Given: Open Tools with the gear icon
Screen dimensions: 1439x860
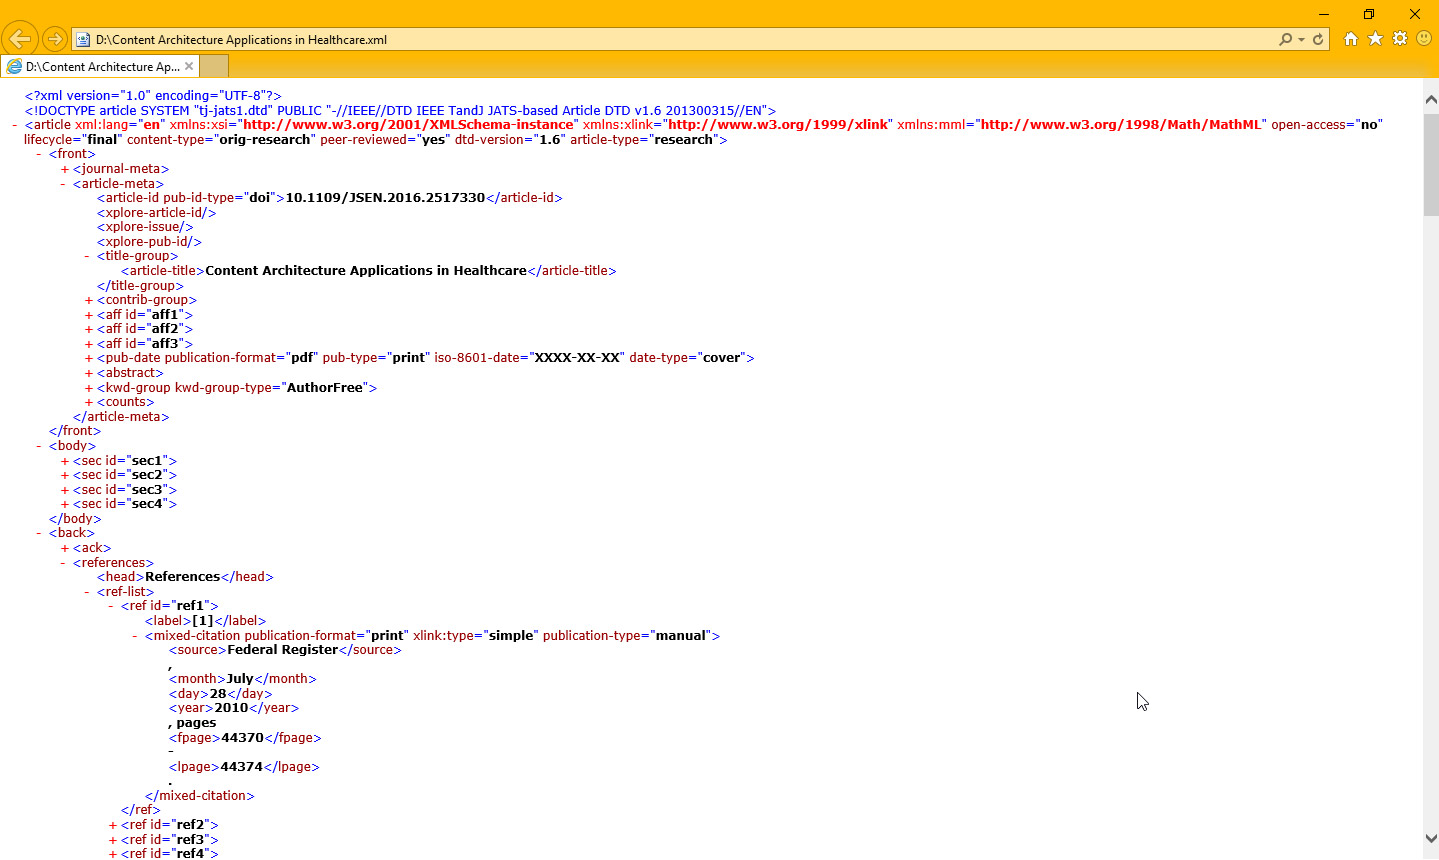Looking at the screenshot, I should 1400,38.
